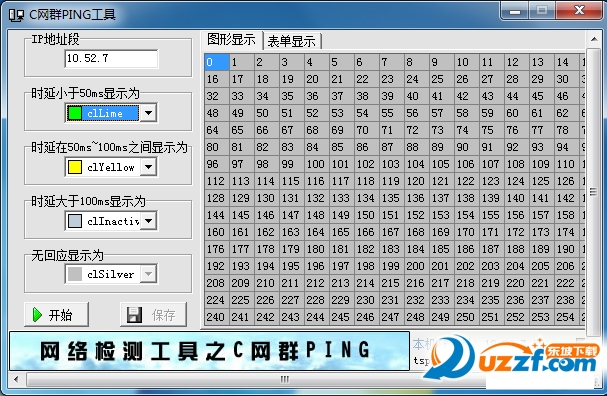Switch to the 图形显示 tab
This screenshot has height=396, width=607.
click(231, 39)
